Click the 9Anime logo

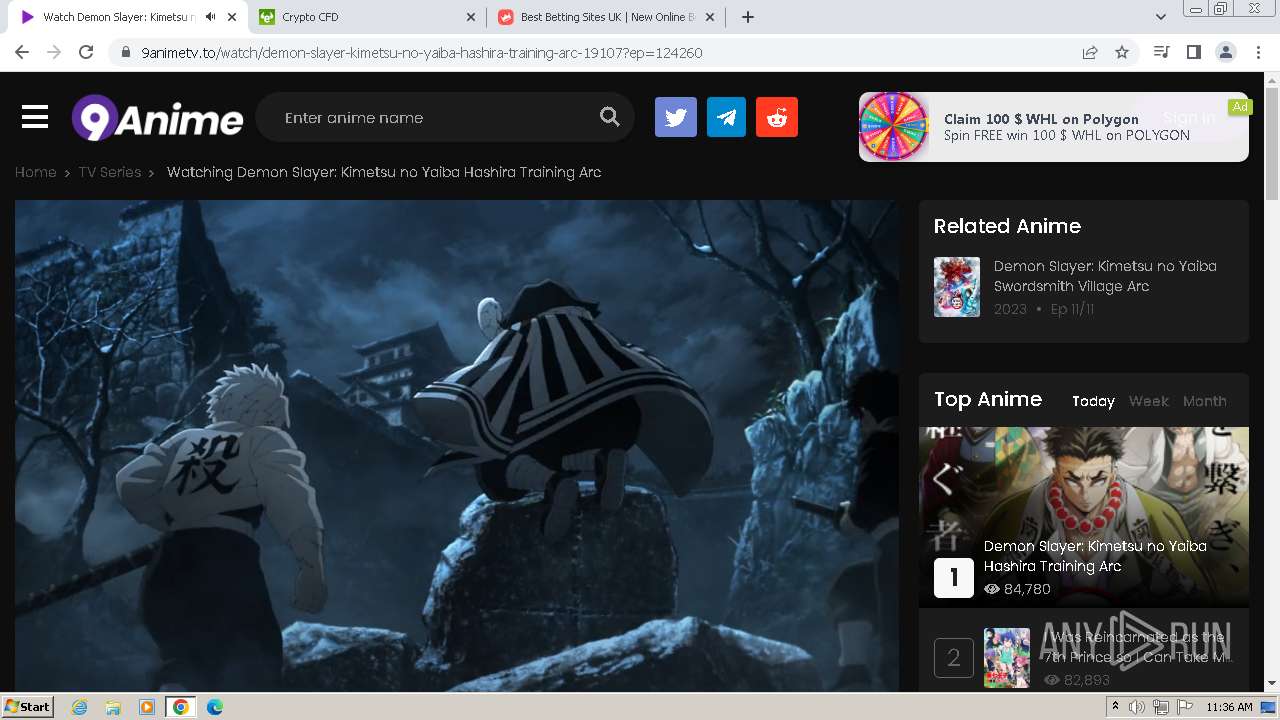point(157,118)
